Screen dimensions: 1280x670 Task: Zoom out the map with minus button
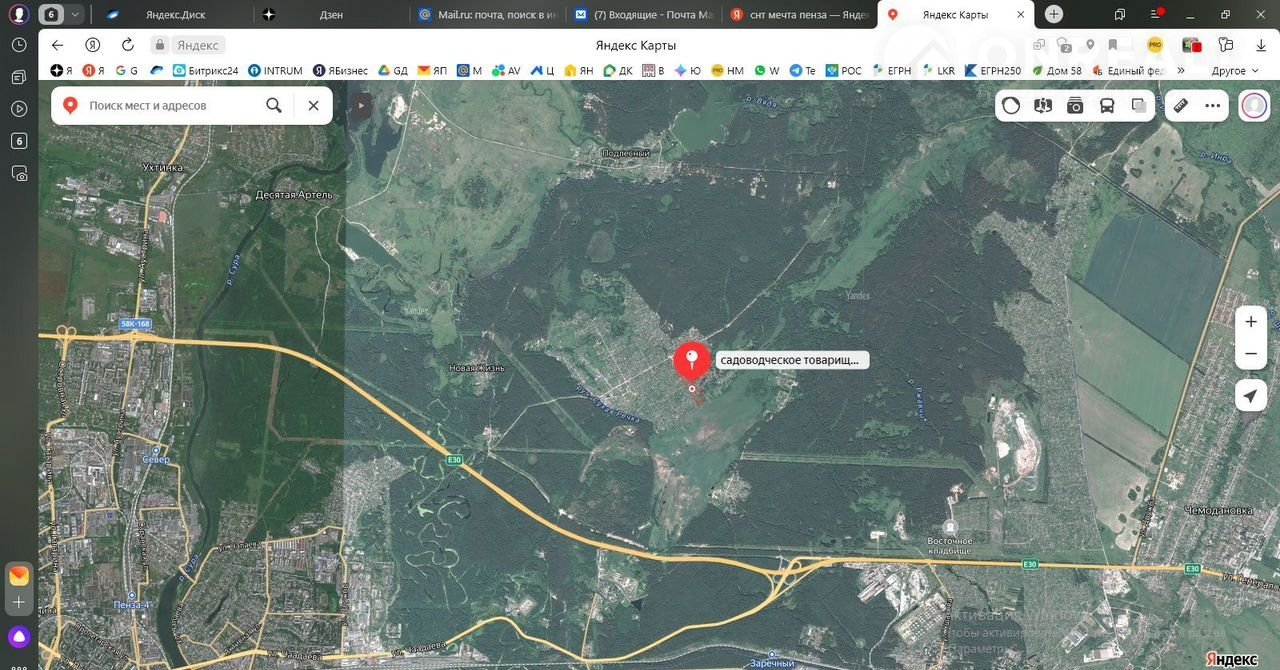pyautogui.click(x=1250, y=354)
